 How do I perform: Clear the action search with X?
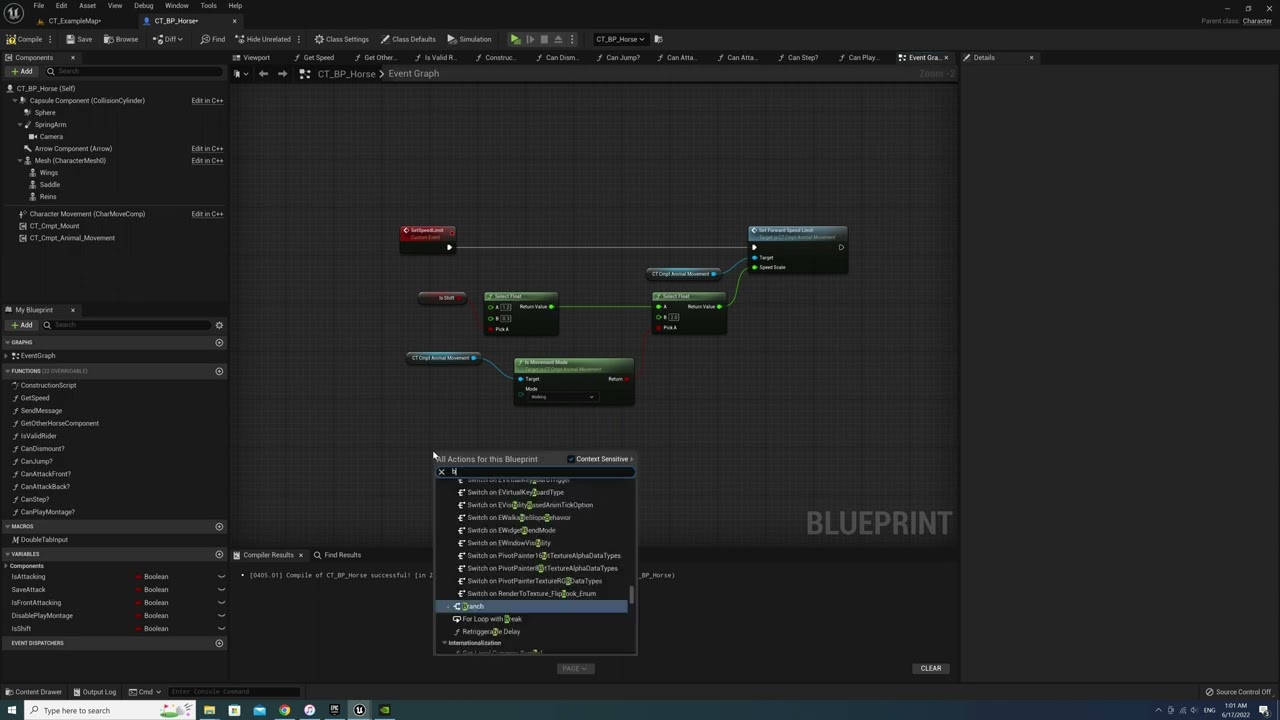pyautogui.click(x=441, y=472)
